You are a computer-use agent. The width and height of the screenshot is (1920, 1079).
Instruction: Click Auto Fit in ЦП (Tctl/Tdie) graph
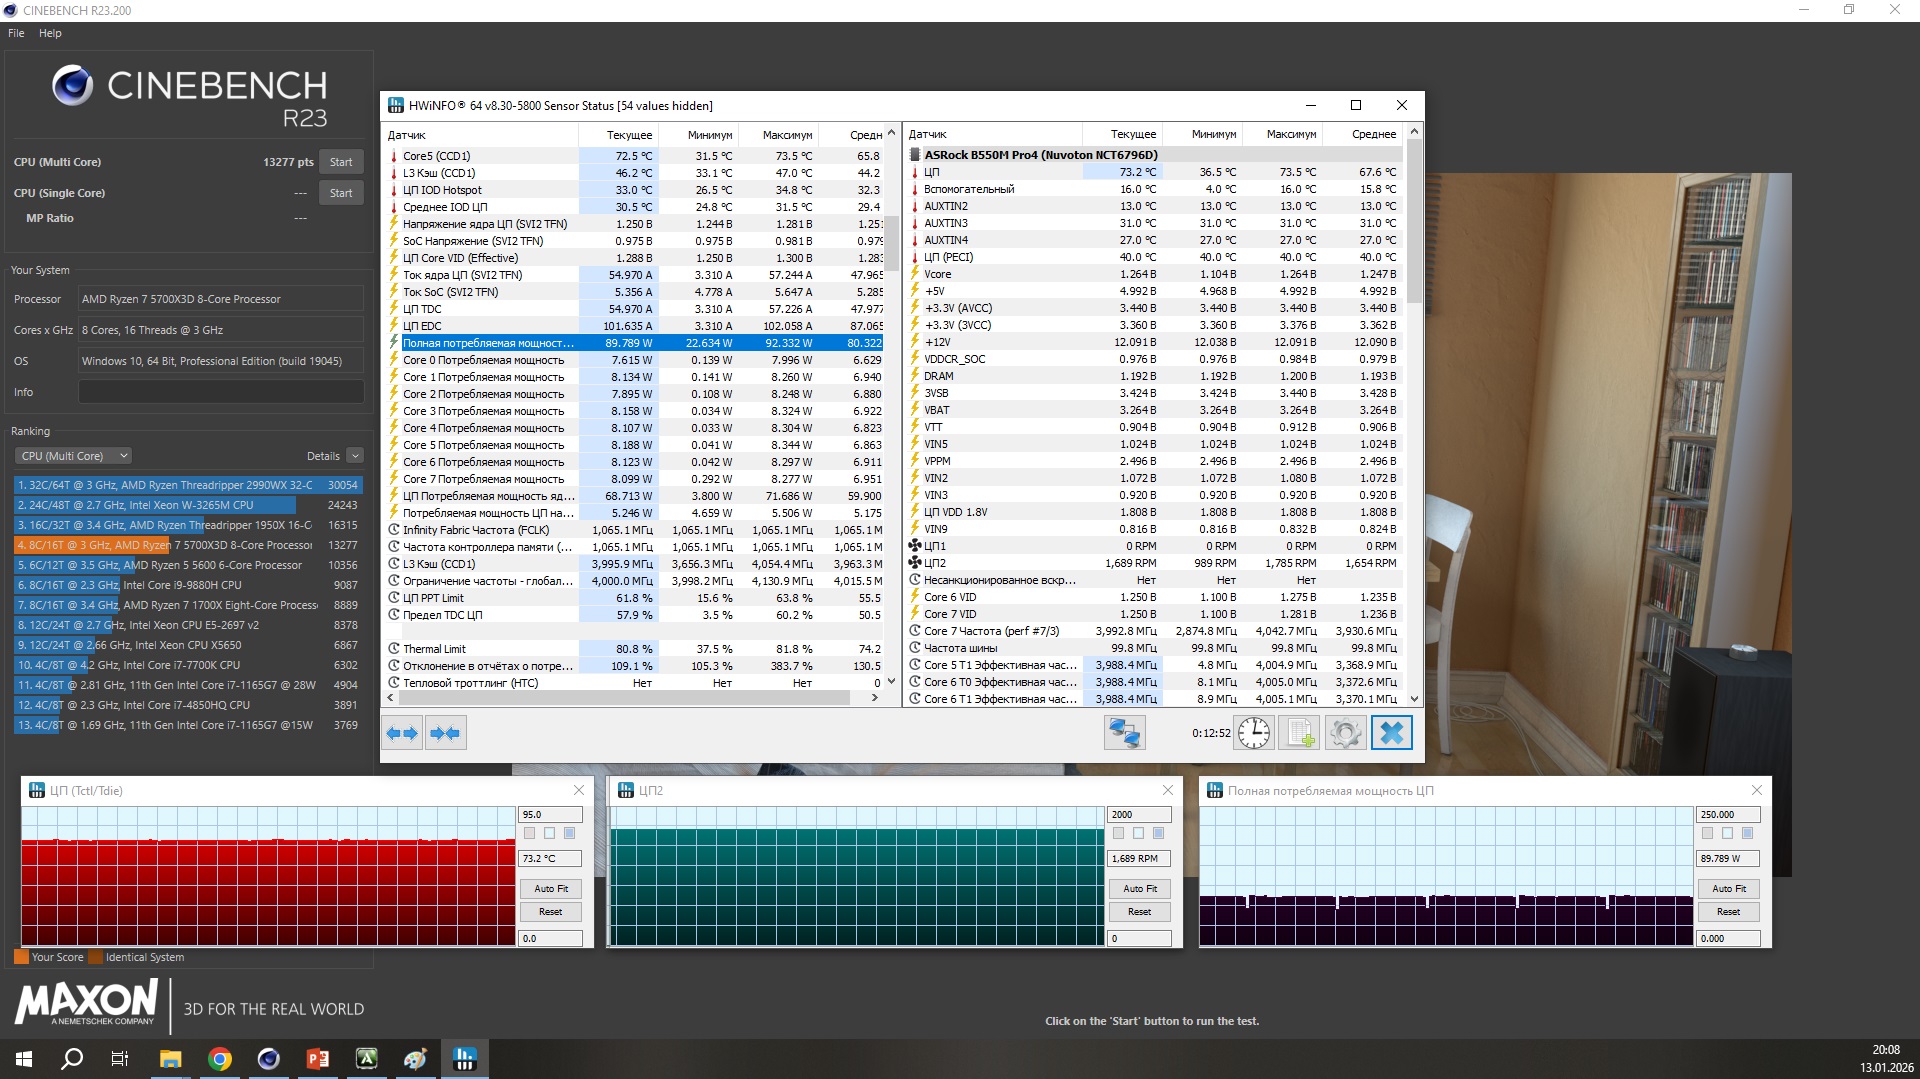[x=550, y=888]
